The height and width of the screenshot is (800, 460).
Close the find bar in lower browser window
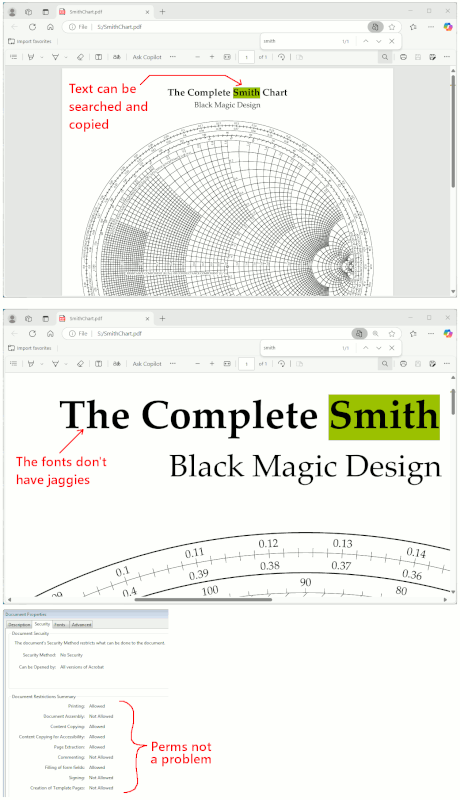tap(392, 348)
